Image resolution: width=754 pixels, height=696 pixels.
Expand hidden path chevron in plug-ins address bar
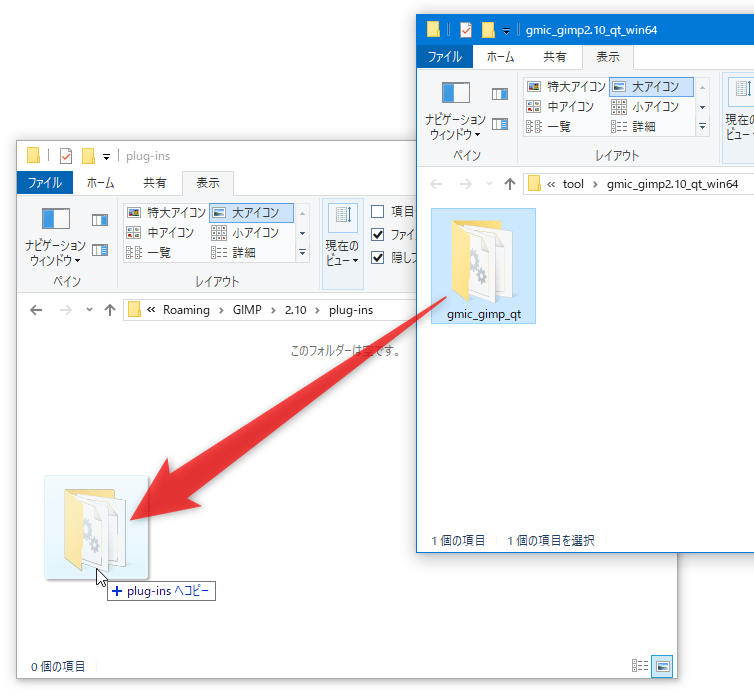pyautogui.click(x=151, y=310)
